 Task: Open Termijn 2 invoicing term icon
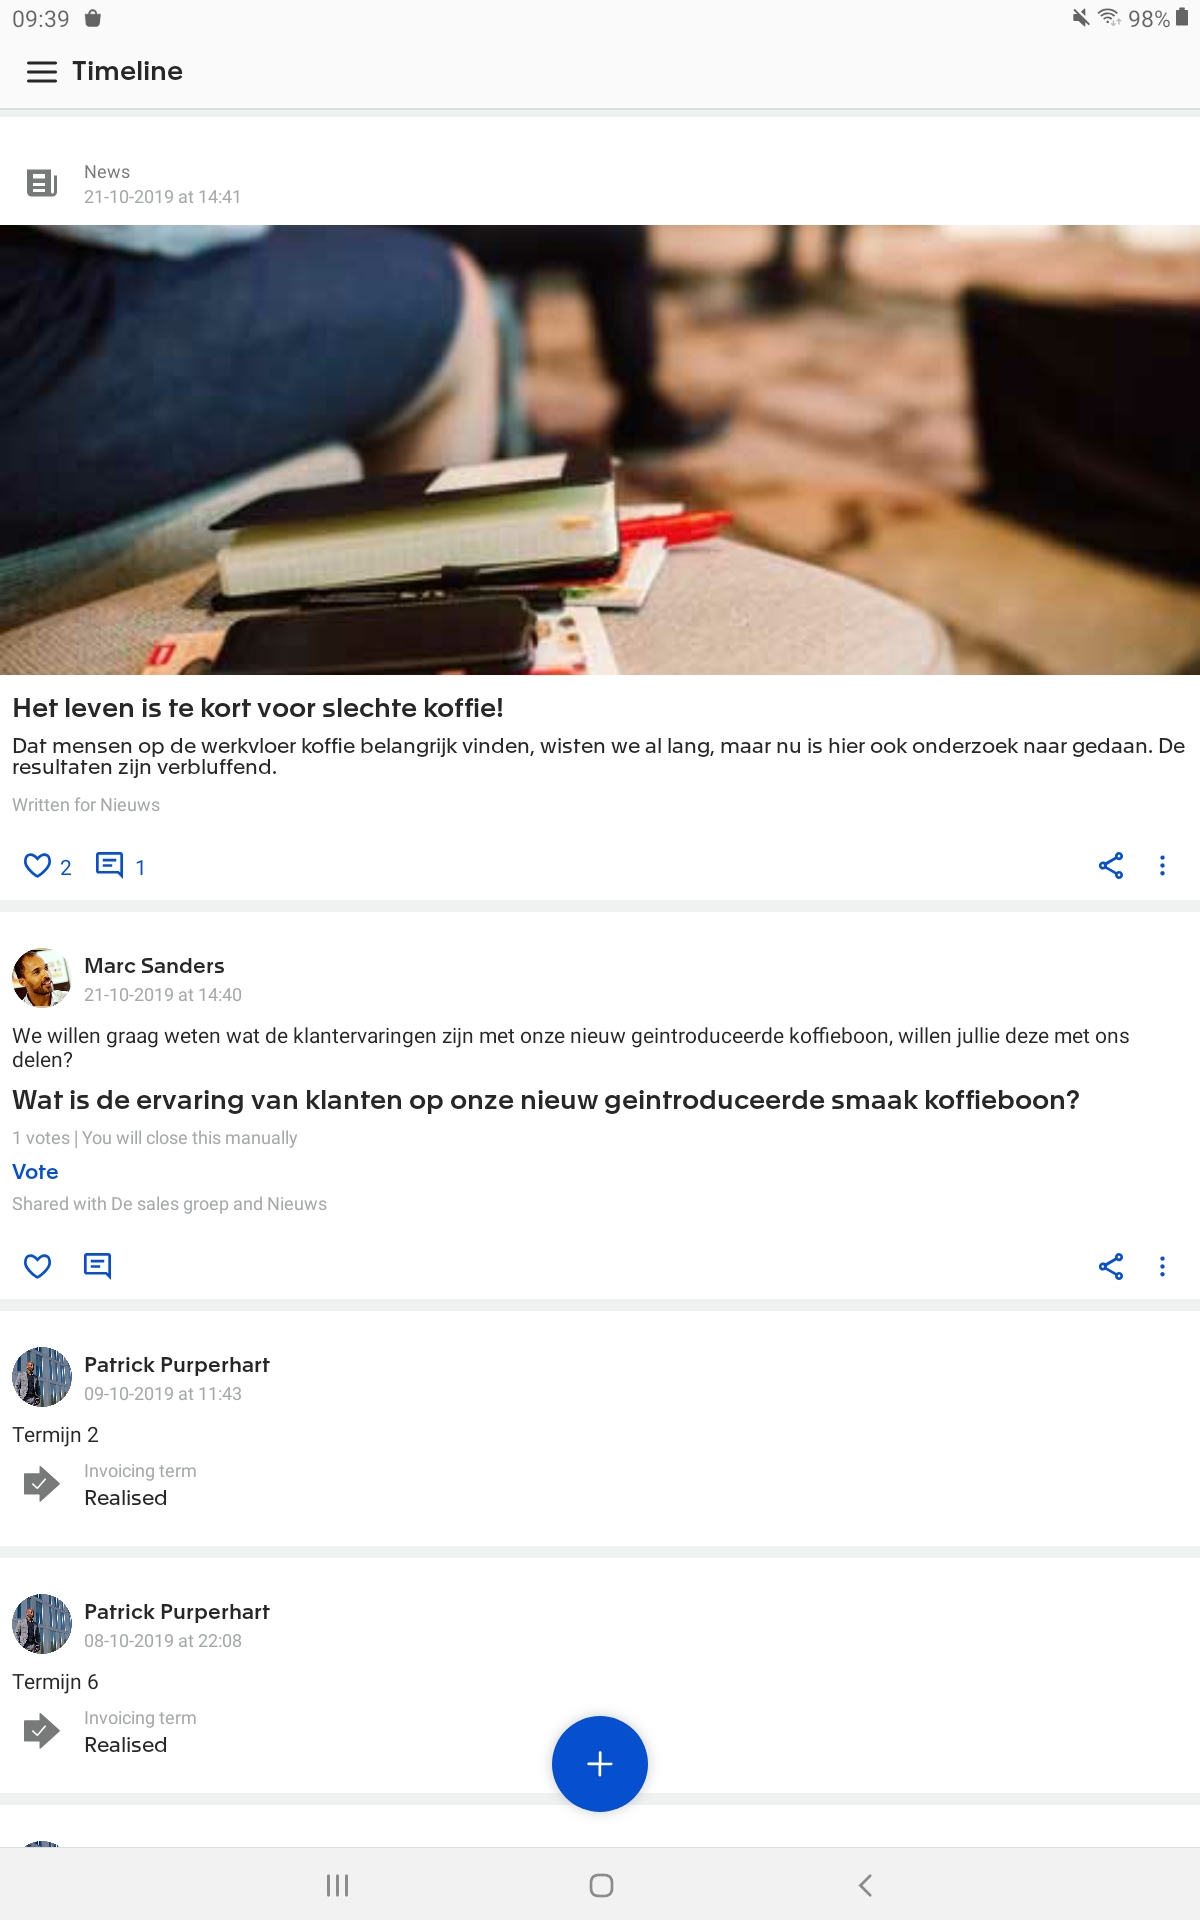(41, 1484)
